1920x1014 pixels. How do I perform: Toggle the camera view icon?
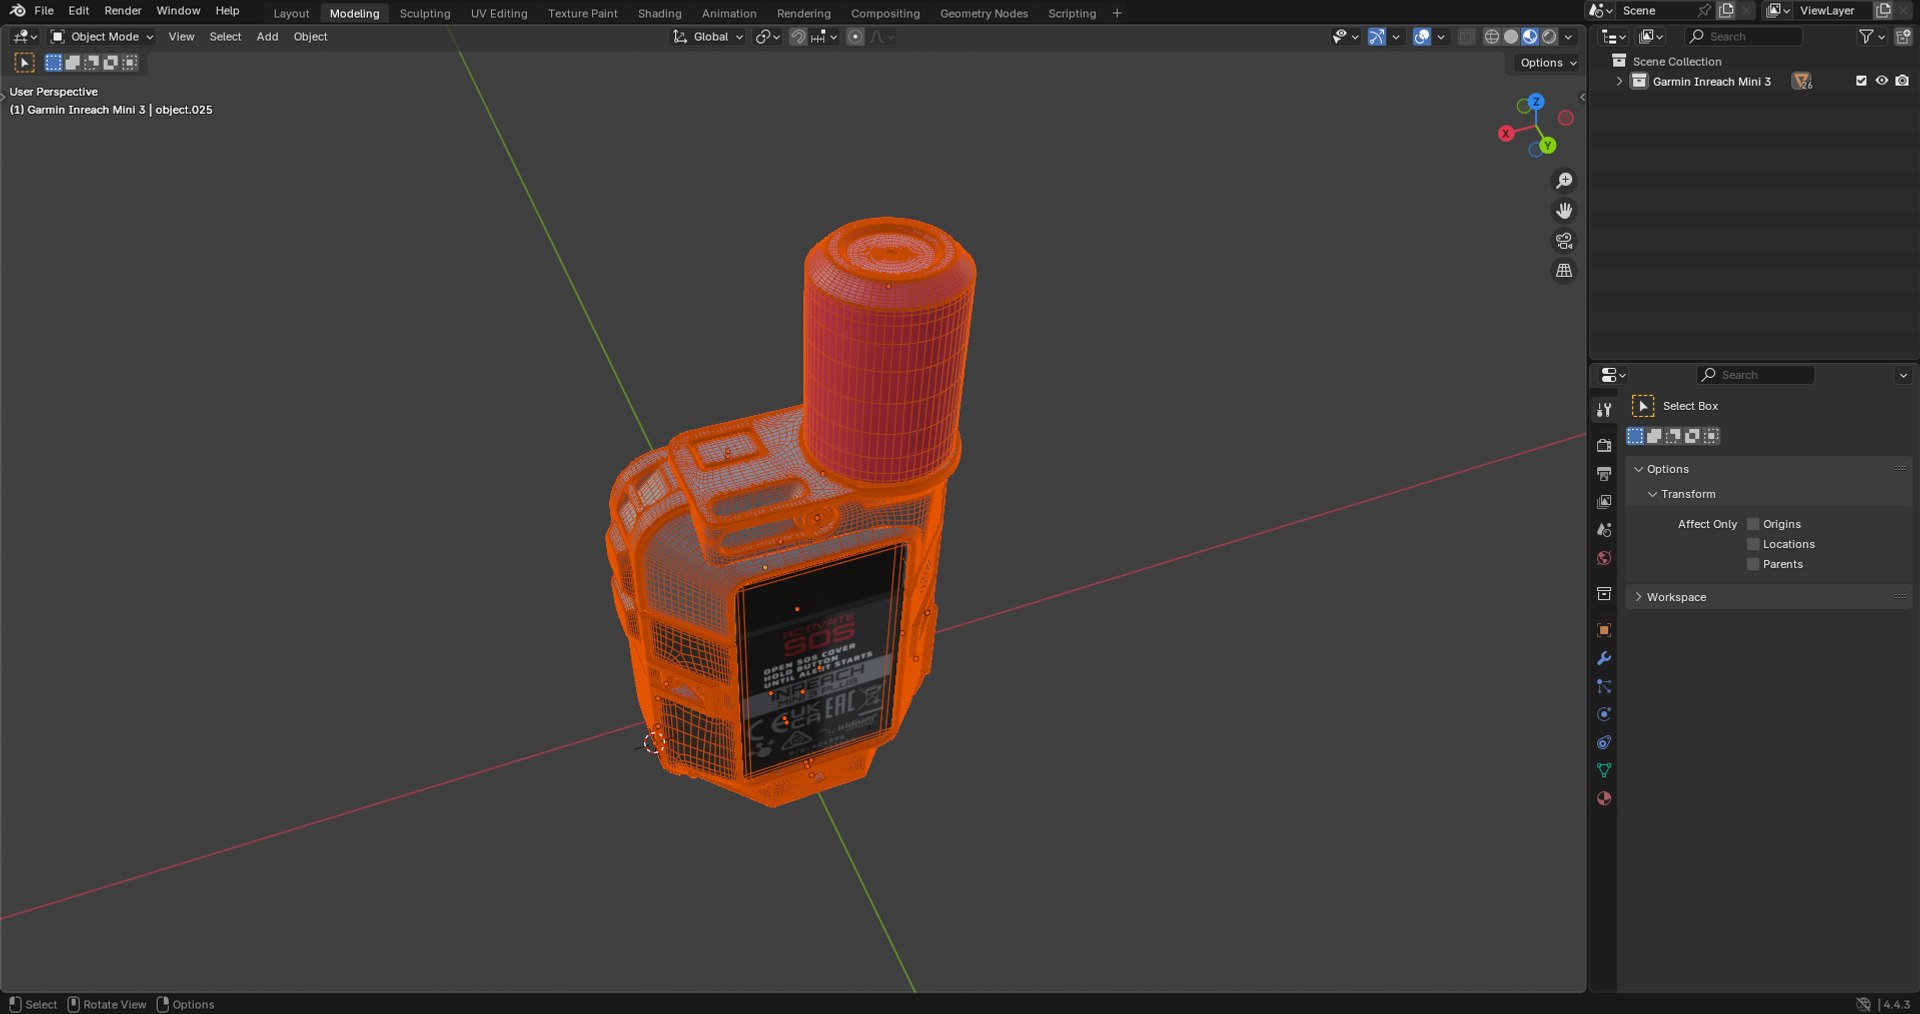pos(1564,241)
